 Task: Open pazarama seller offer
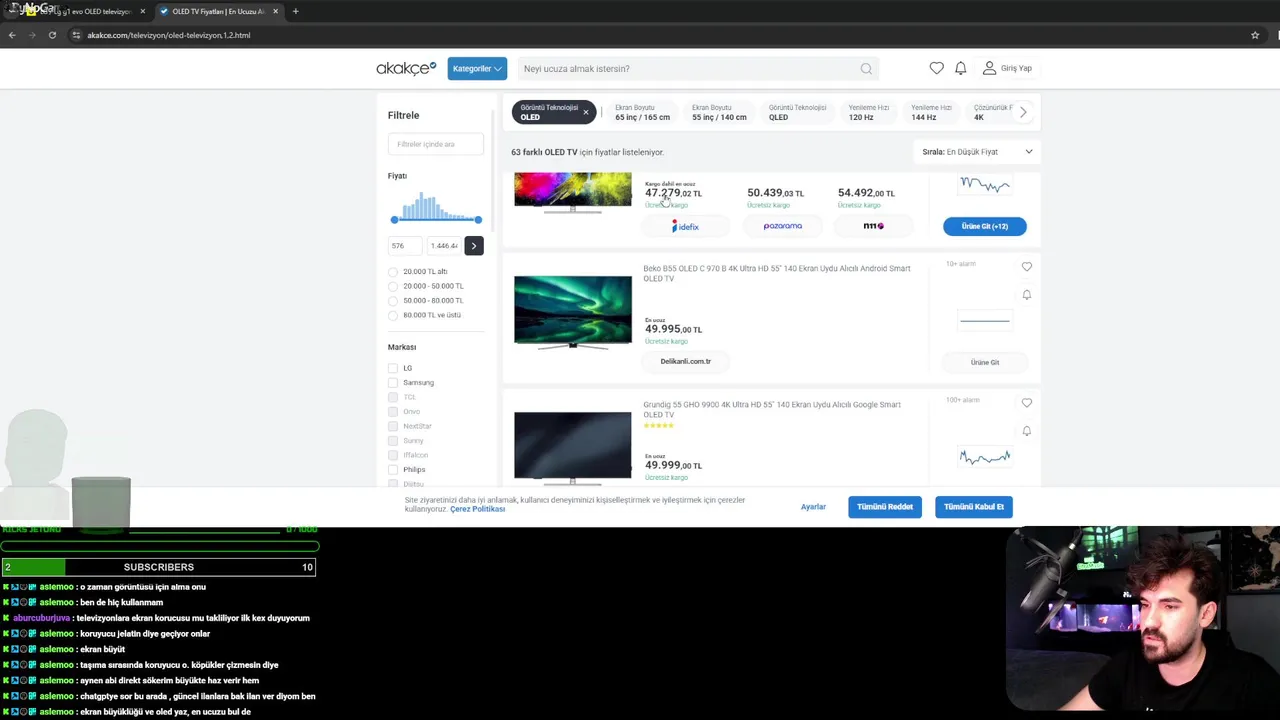click(x=783, y=226)
